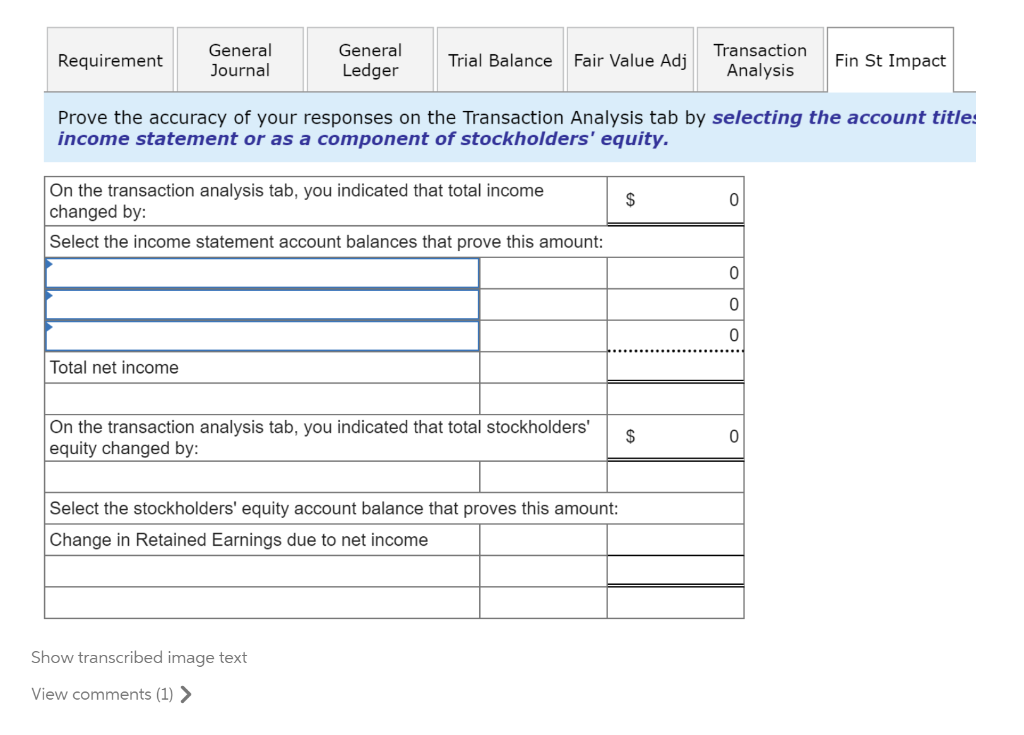Open the Fair Value Adj tab
The image size is (1024, 735).
pyautogui.click(x=630, y=60)
